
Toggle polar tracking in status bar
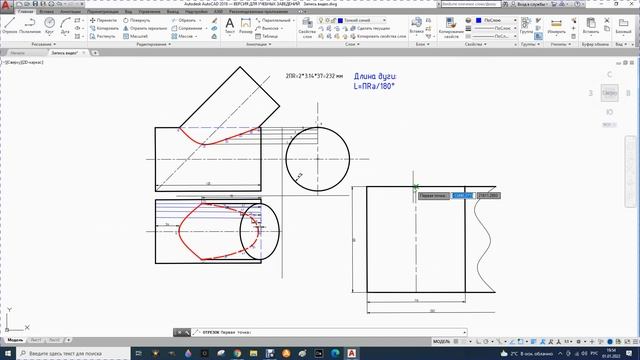(x=487, y=342)
